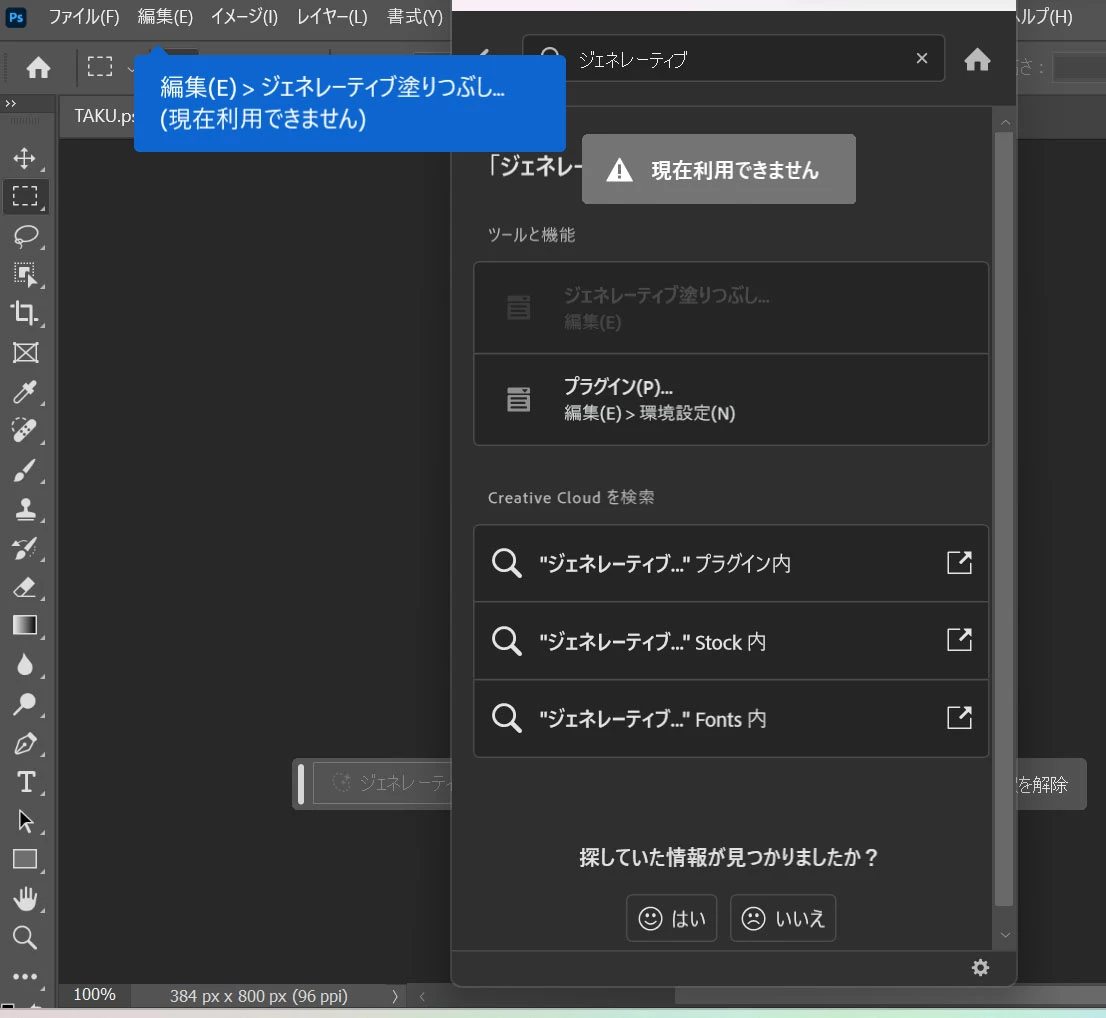Open the イメージ(I) menu

pyautogui.click(x=244, y=16)
